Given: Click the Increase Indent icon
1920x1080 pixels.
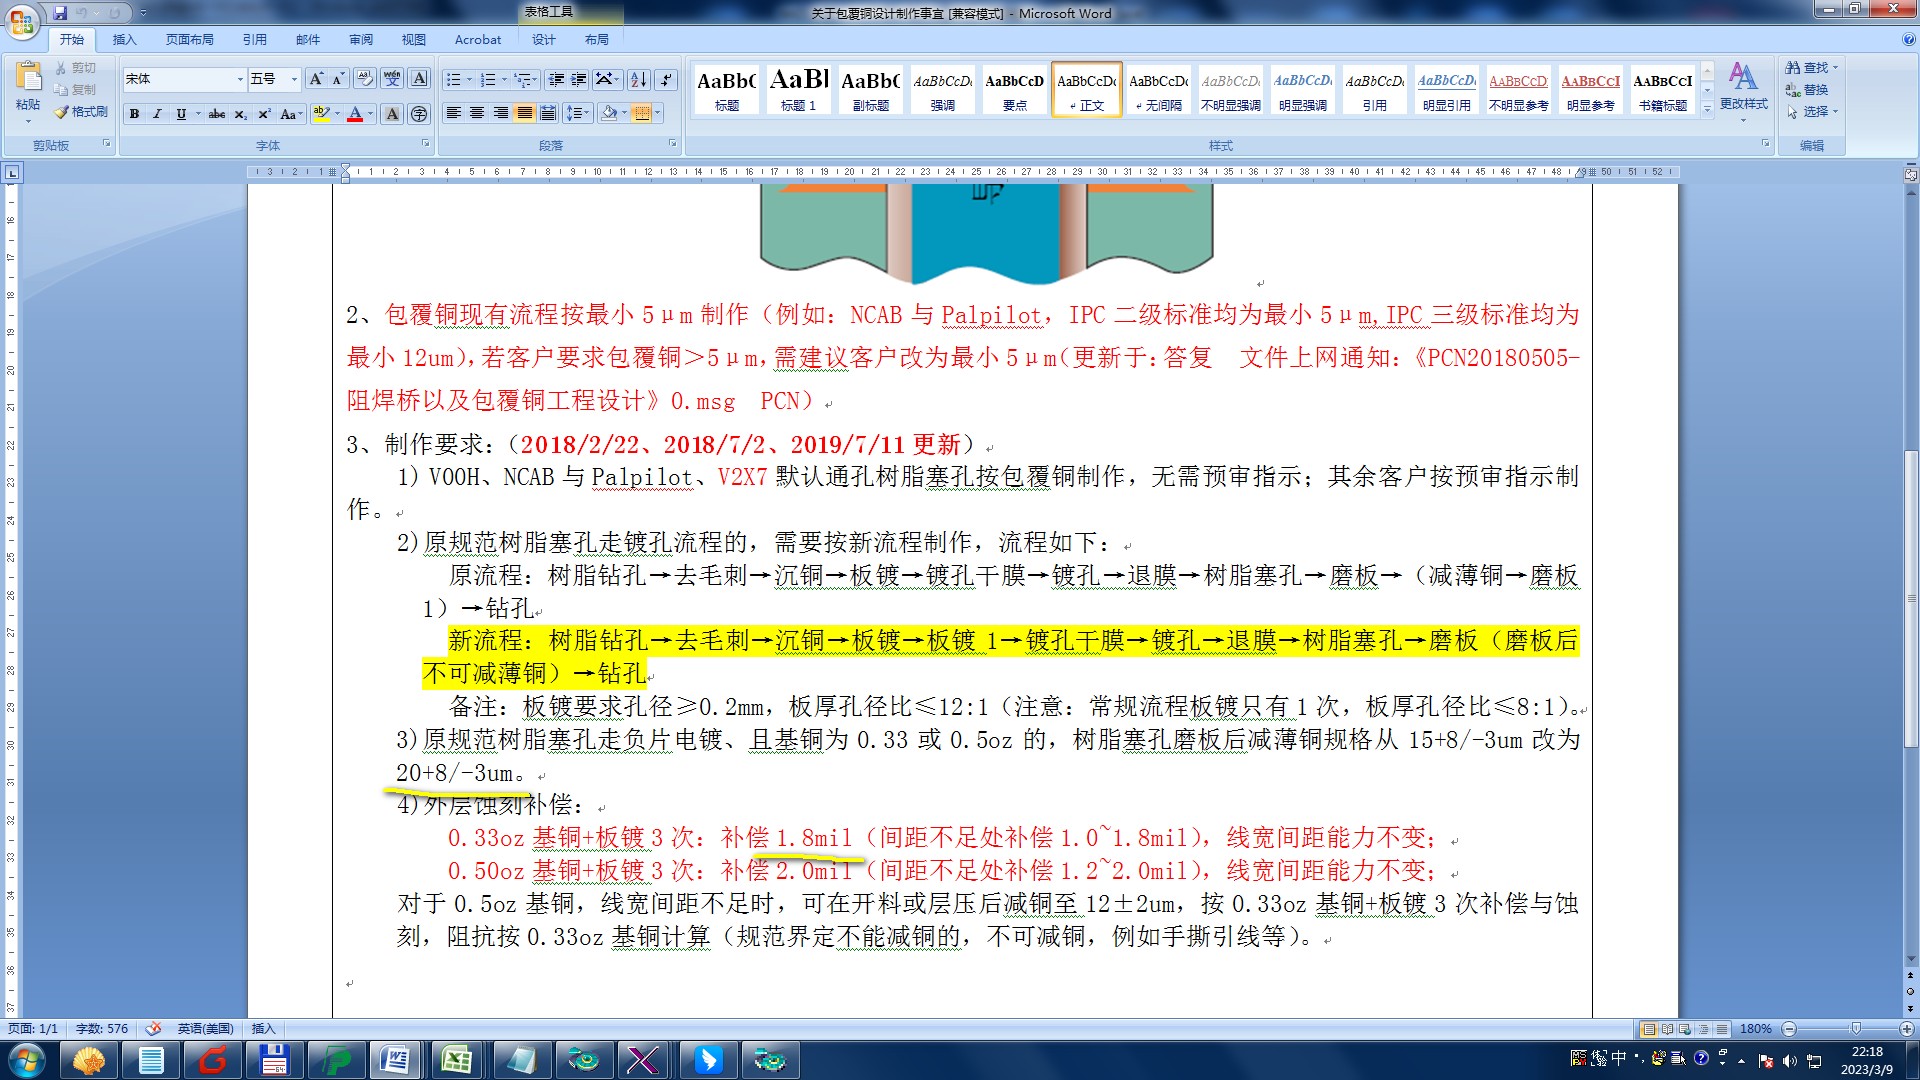Looking at the screenshot, I should (579, 80).
